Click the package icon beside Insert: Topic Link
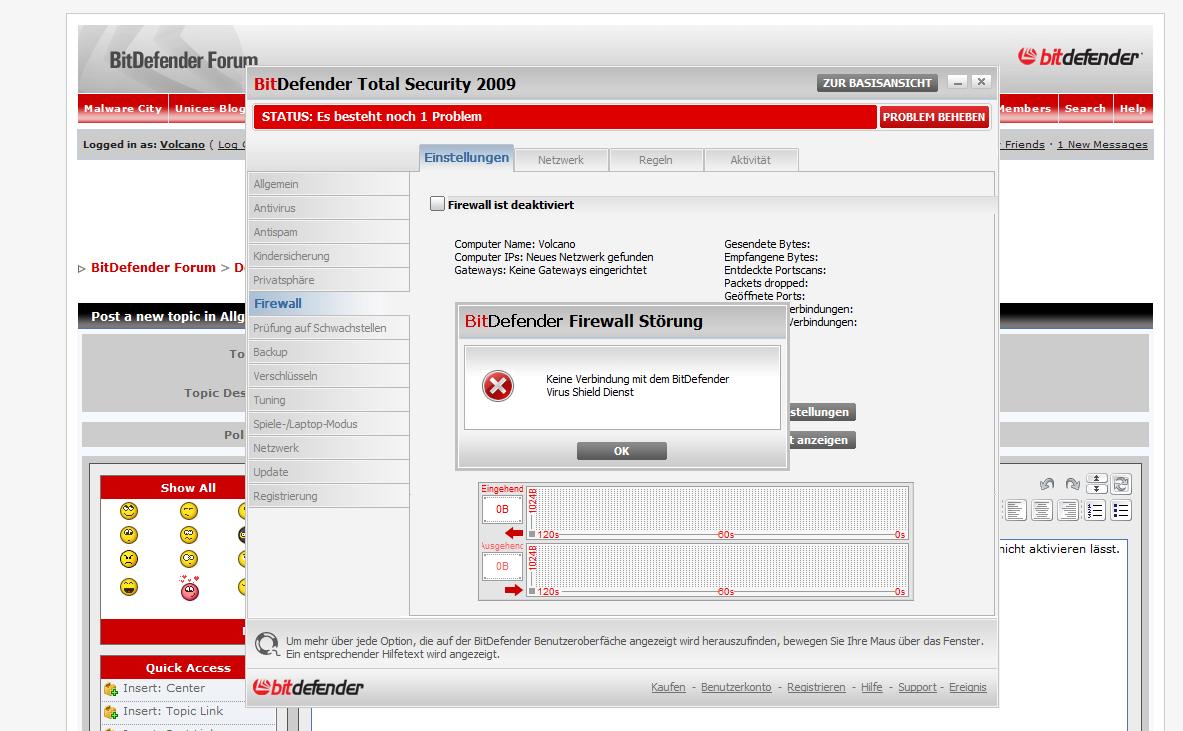Screen dimensions: 1183x731 (x=111, y=711)
